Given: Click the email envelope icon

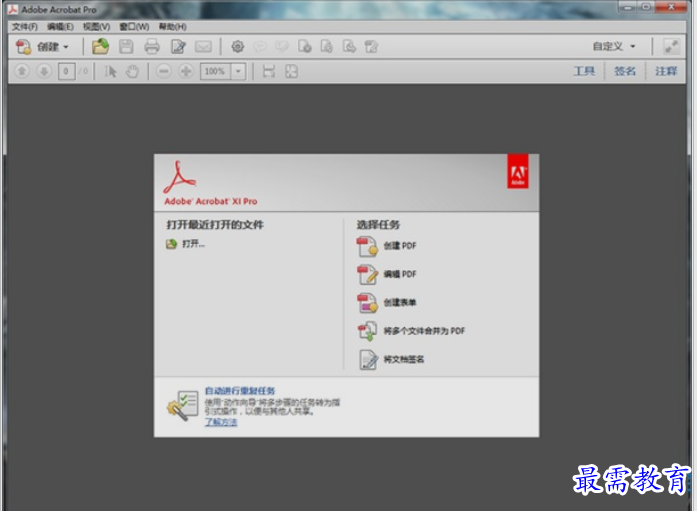Looking at the screenshot, I should click(x=204, y=46).
